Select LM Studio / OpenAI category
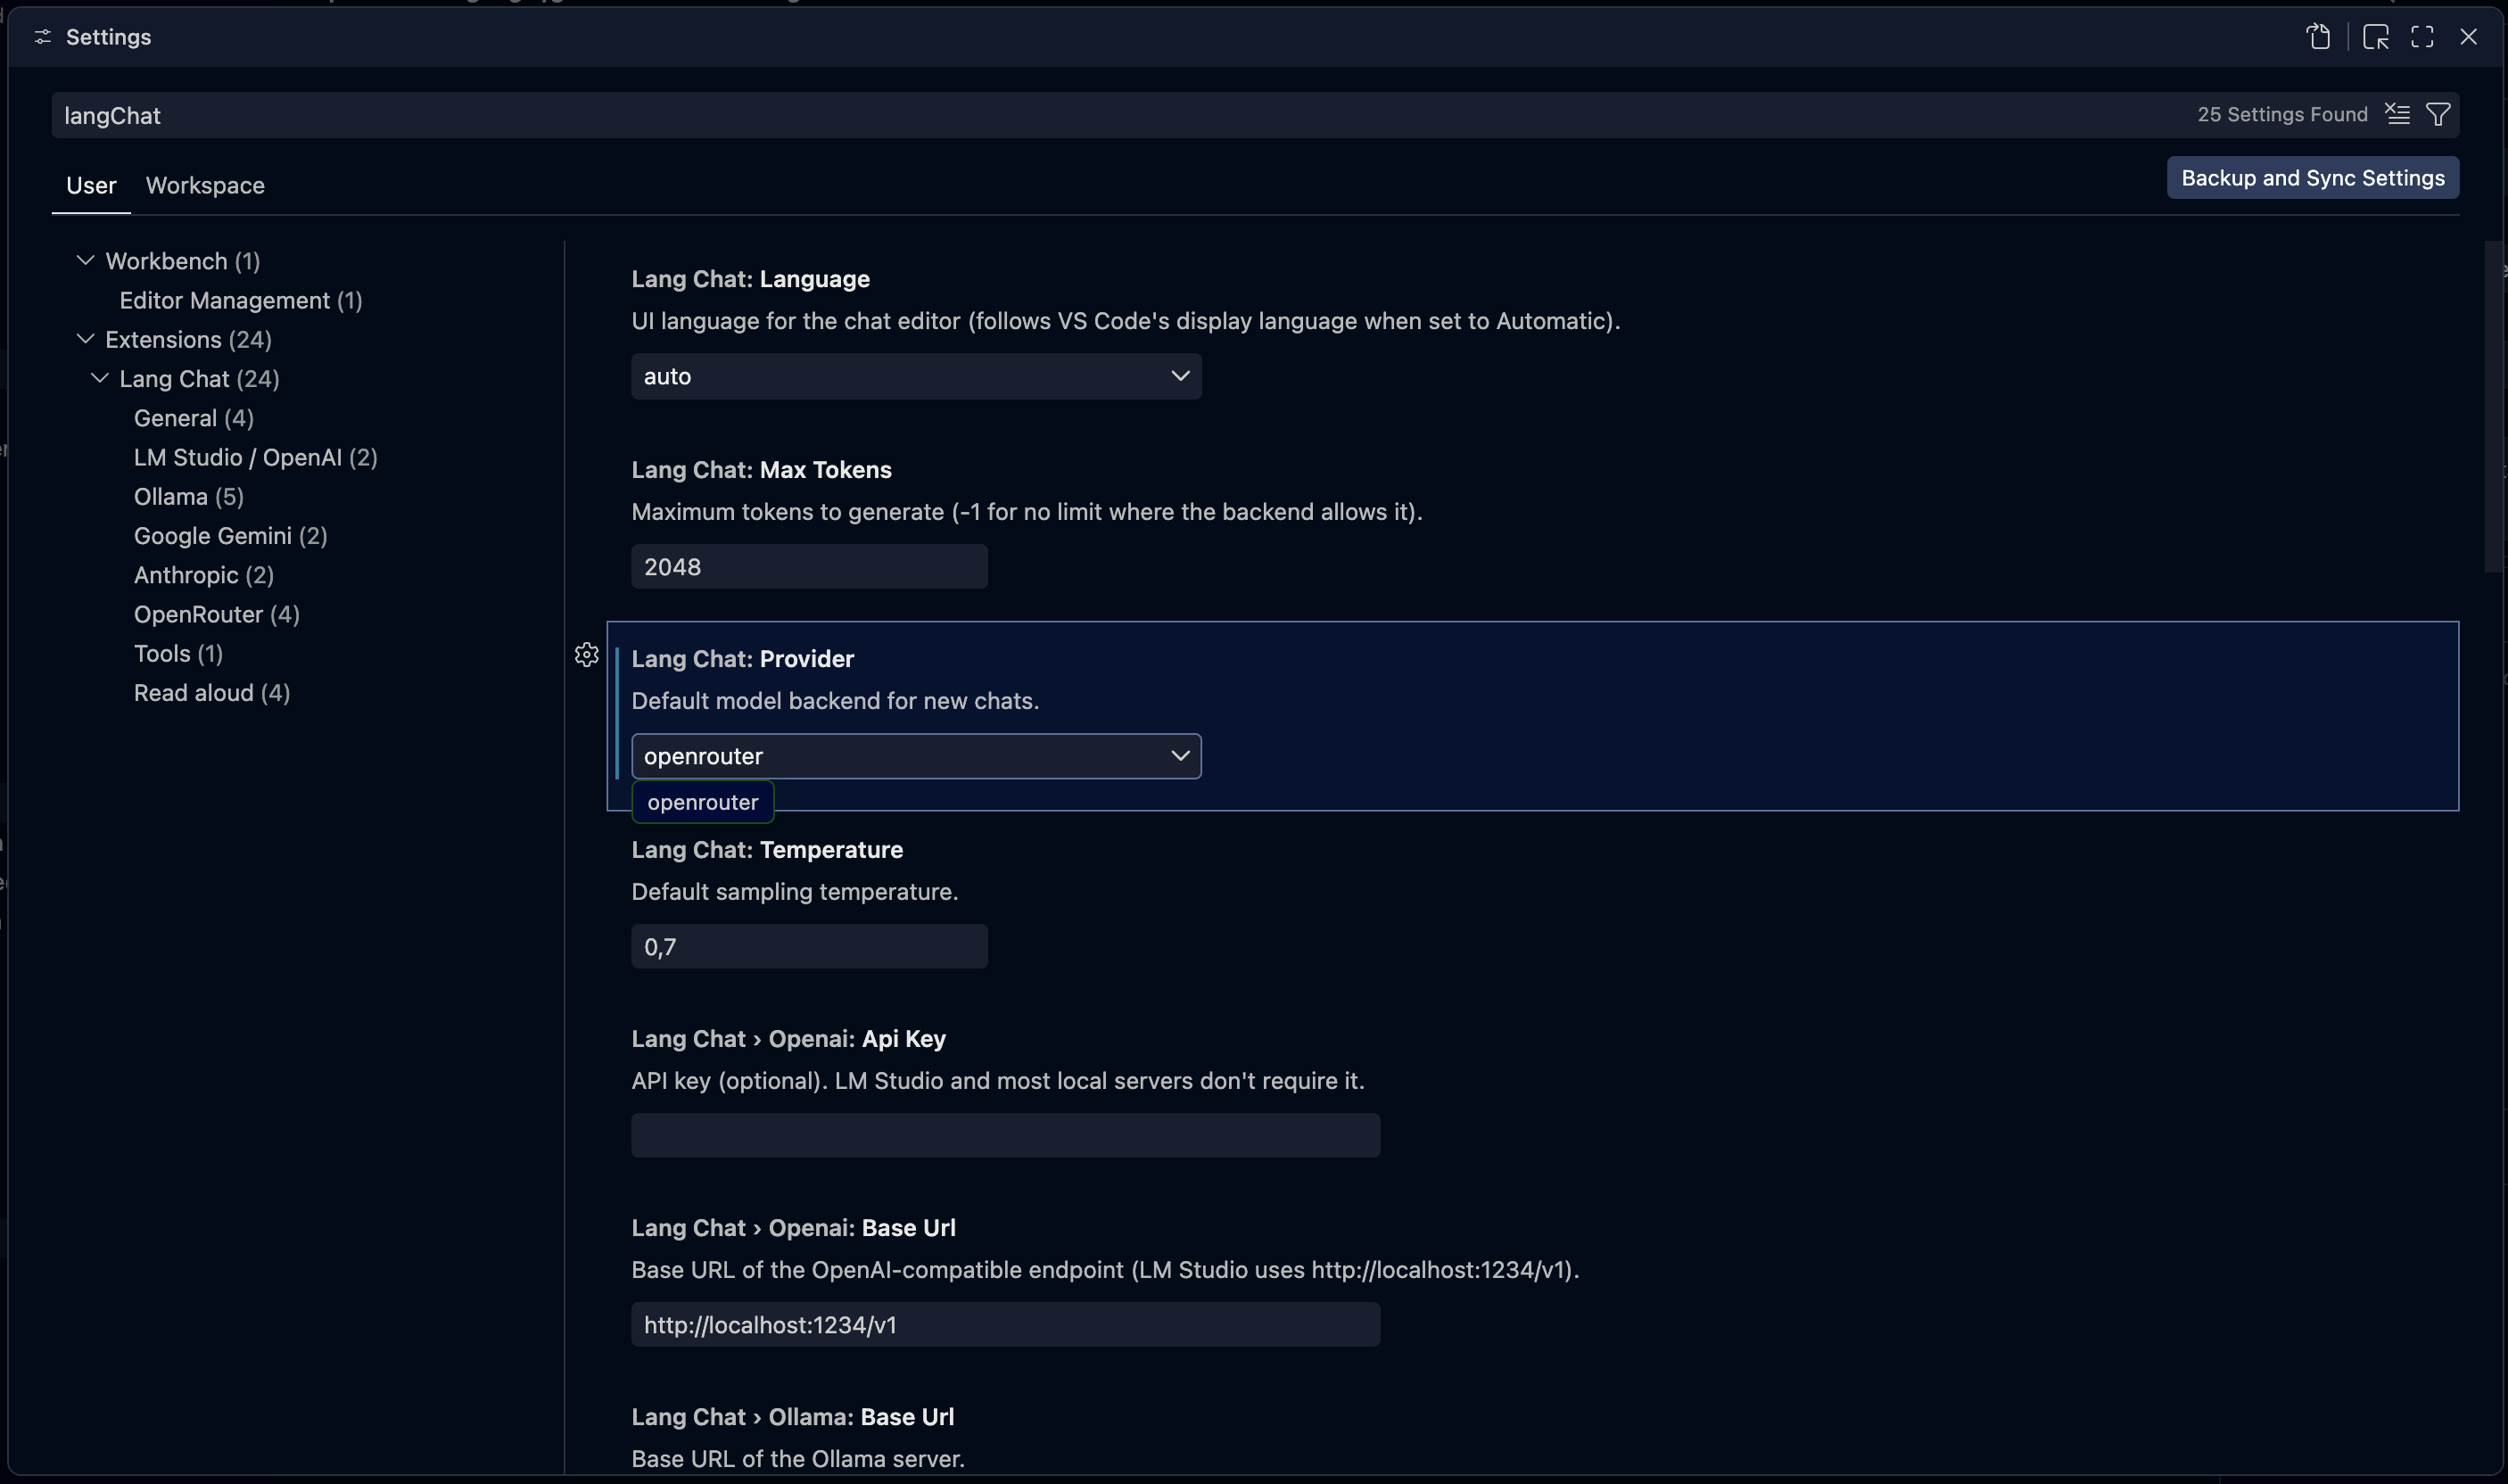 pyautogui.click(x=256, y=457)
